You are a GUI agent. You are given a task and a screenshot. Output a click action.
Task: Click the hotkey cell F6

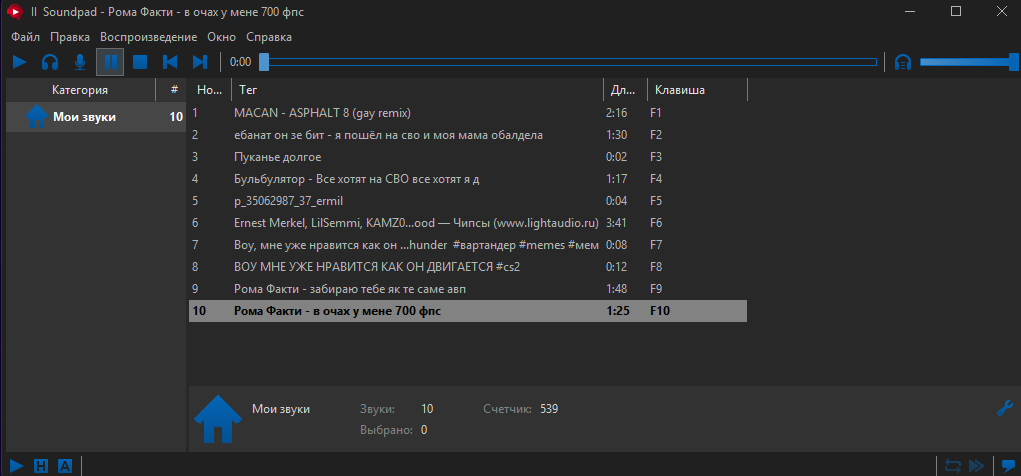(656, 223)
